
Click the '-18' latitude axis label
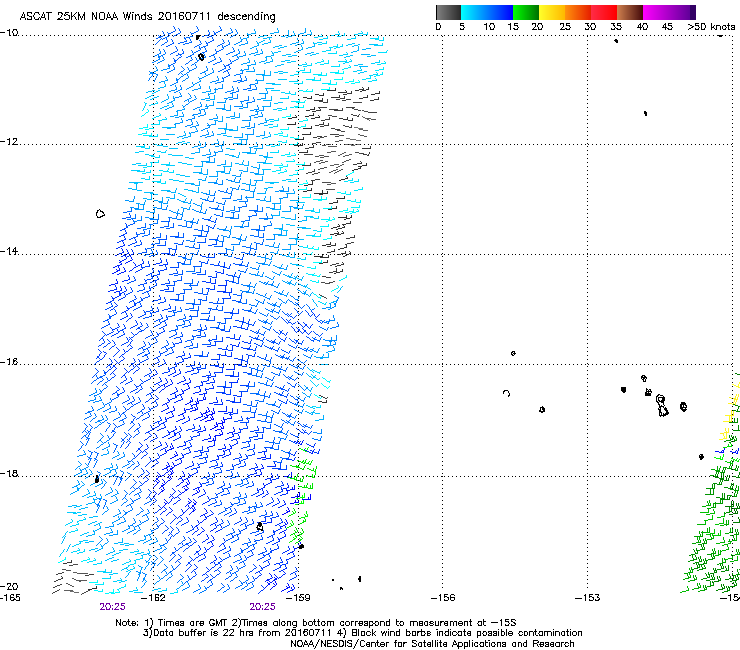9,473
